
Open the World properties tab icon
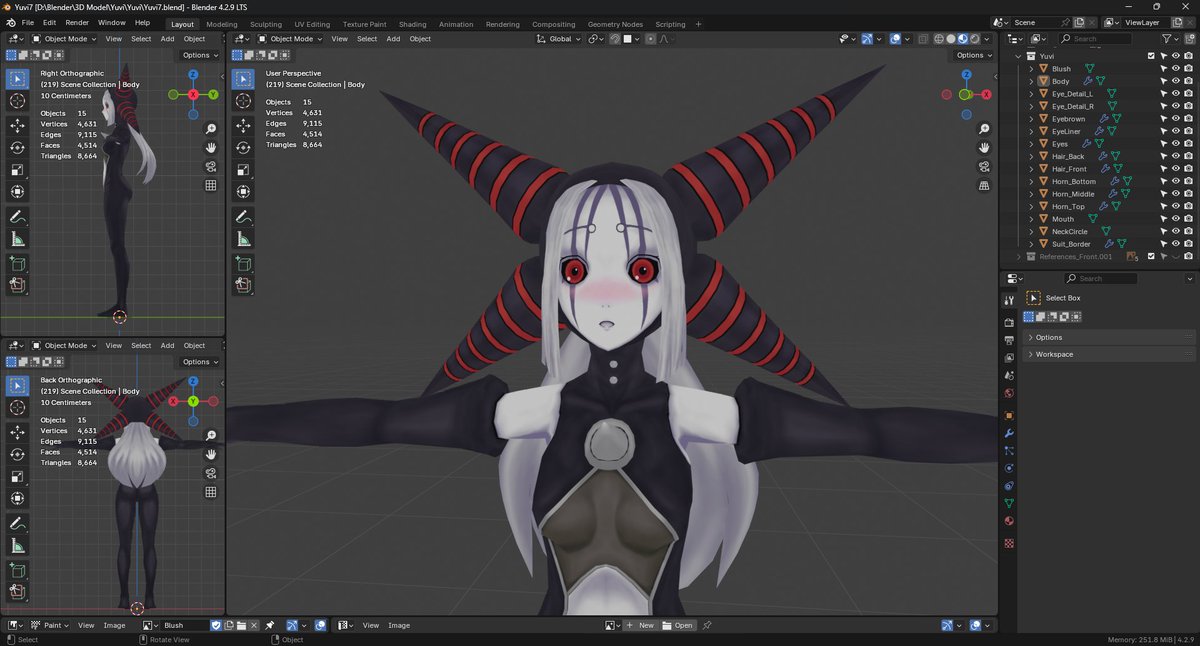point(1009,393)
